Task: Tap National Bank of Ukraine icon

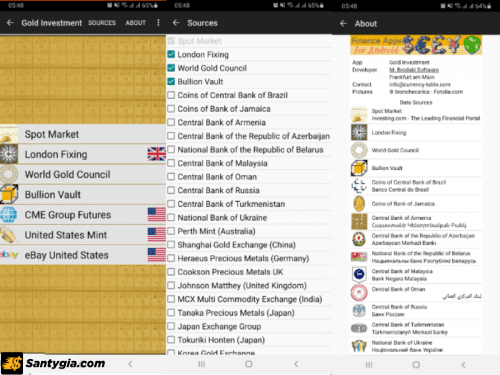Action: [359, 346]
